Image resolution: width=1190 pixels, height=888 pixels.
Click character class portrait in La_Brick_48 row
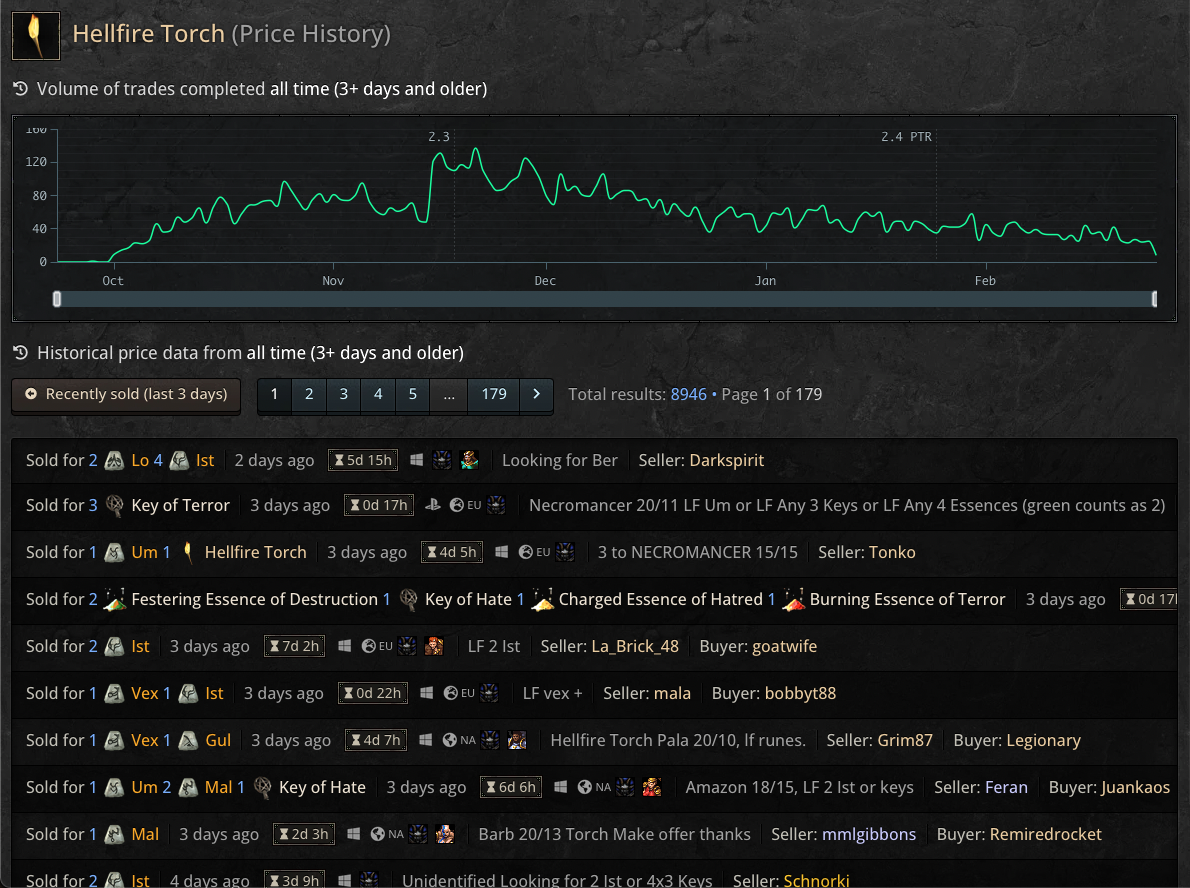pos(434,646)
